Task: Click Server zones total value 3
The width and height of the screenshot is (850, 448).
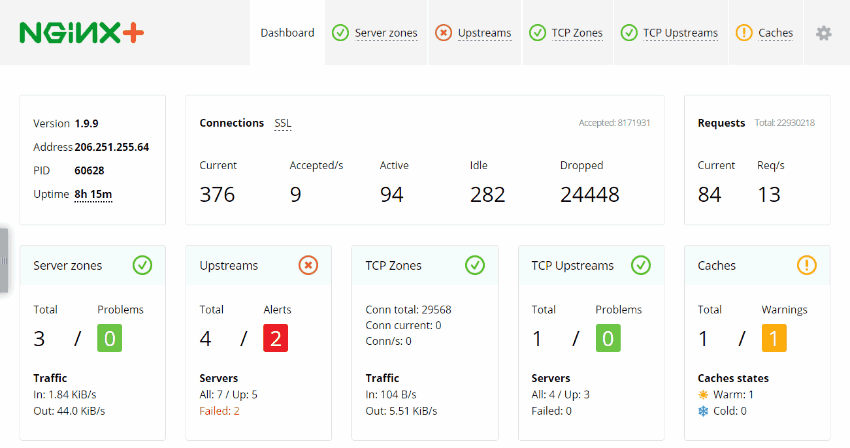Action: tap(39, 339)
